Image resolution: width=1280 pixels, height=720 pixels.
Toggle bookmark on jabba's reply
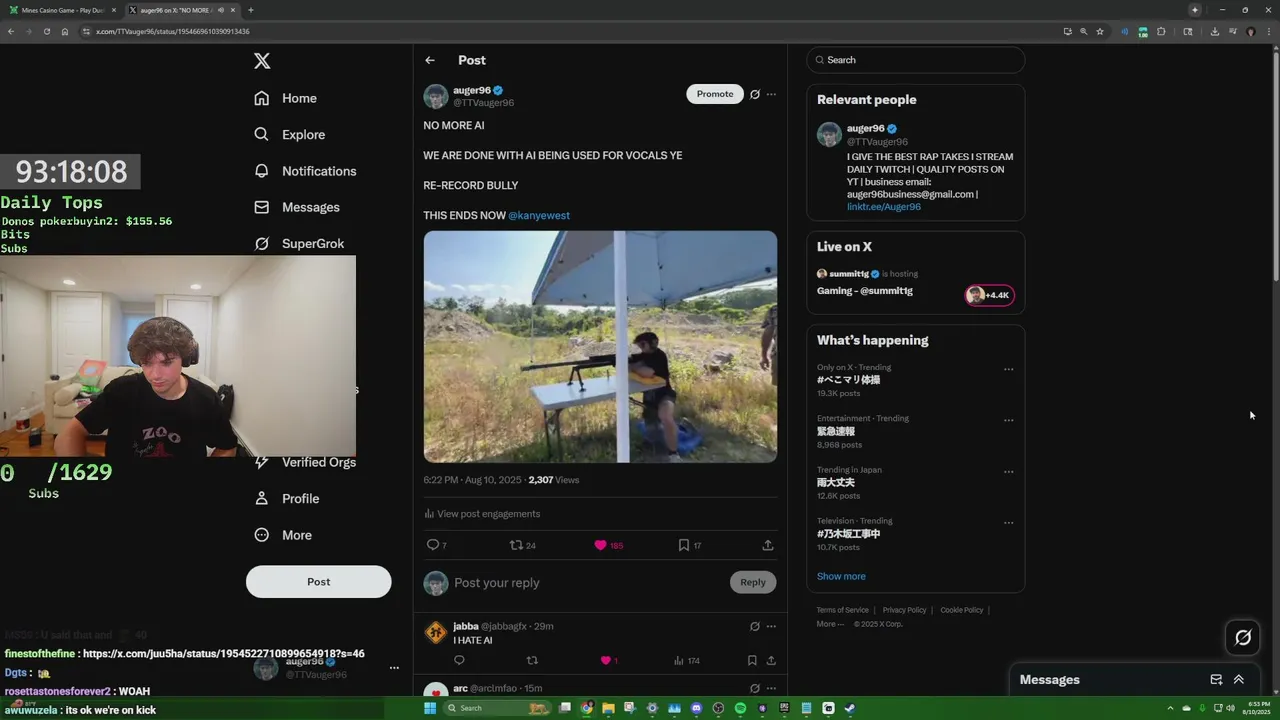(x=752, y=660)
